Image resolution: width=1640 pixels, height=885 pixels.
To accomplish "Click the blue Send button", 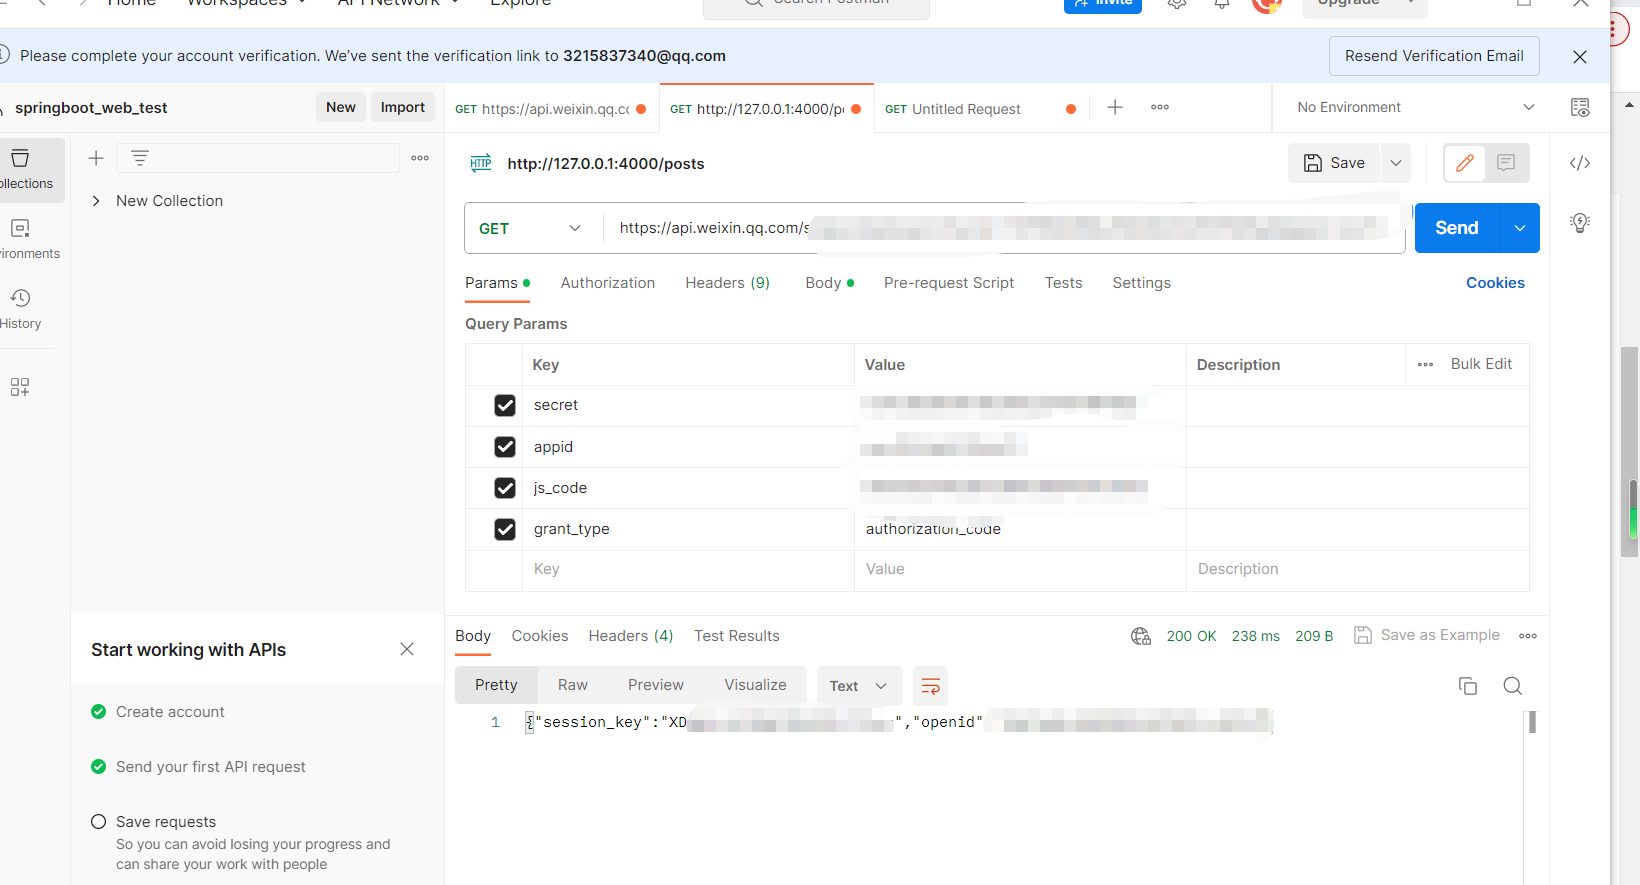I will tap(1457, 228).
